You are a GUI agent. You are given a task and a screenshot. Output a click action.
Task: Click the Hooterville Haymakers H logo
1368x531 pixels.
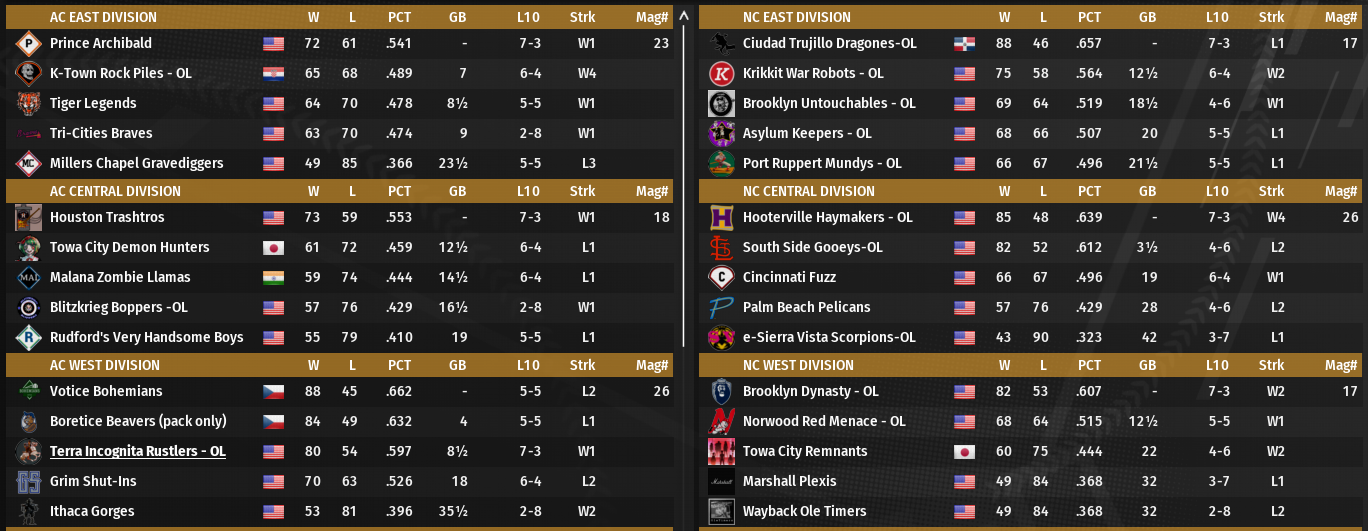(x=721, y=217)
